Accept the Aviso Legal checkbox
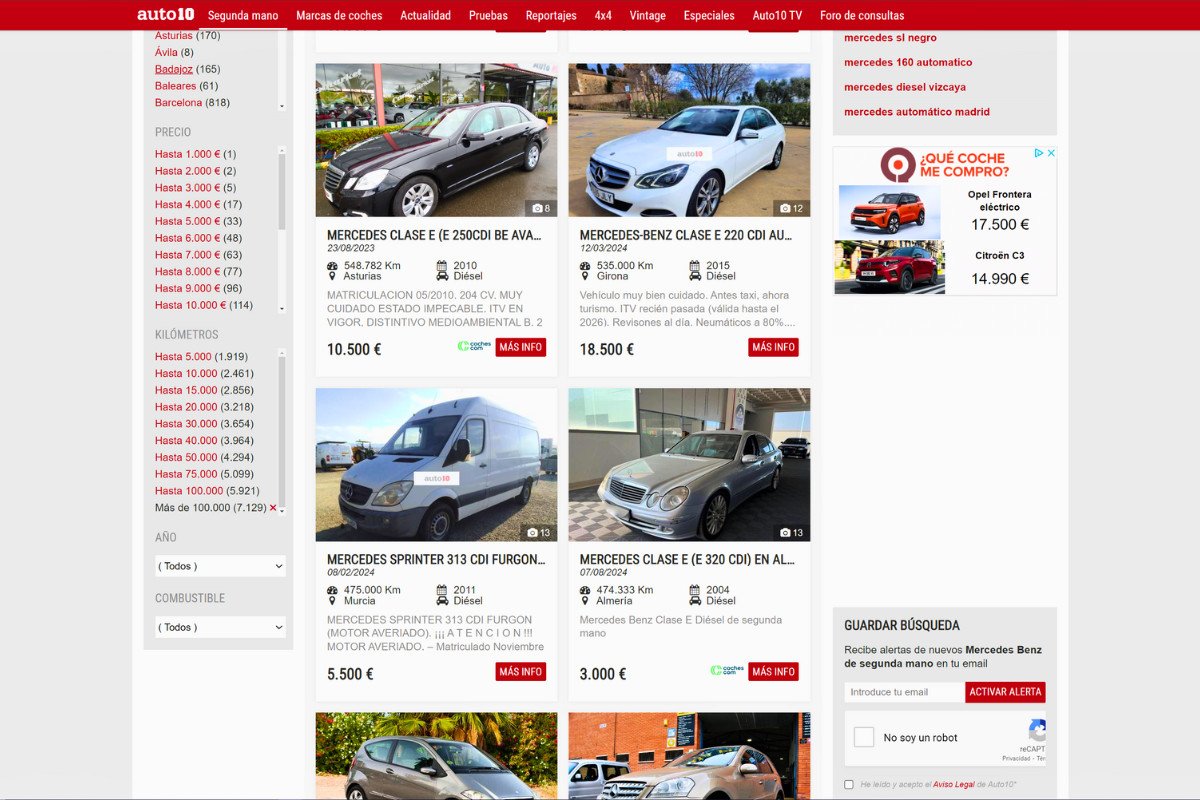 point(849,785)
